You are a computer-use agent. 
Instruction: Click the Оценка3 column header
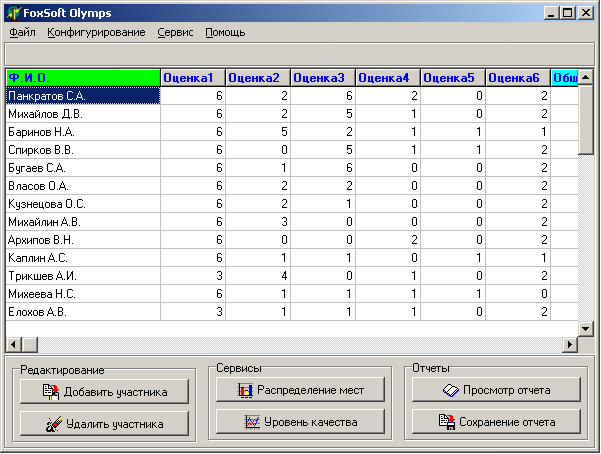(x=323, y=78)
